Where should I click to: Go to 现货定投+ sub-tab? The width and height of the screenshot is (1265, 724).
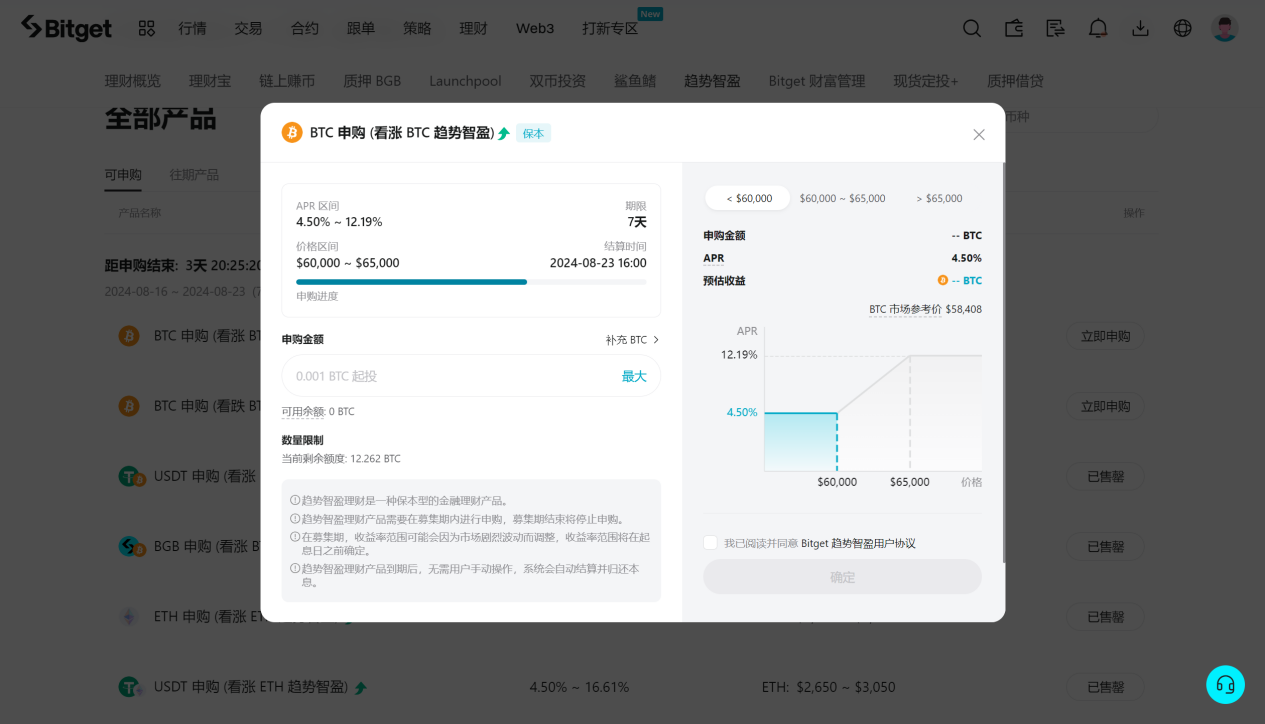click(926, 81)
